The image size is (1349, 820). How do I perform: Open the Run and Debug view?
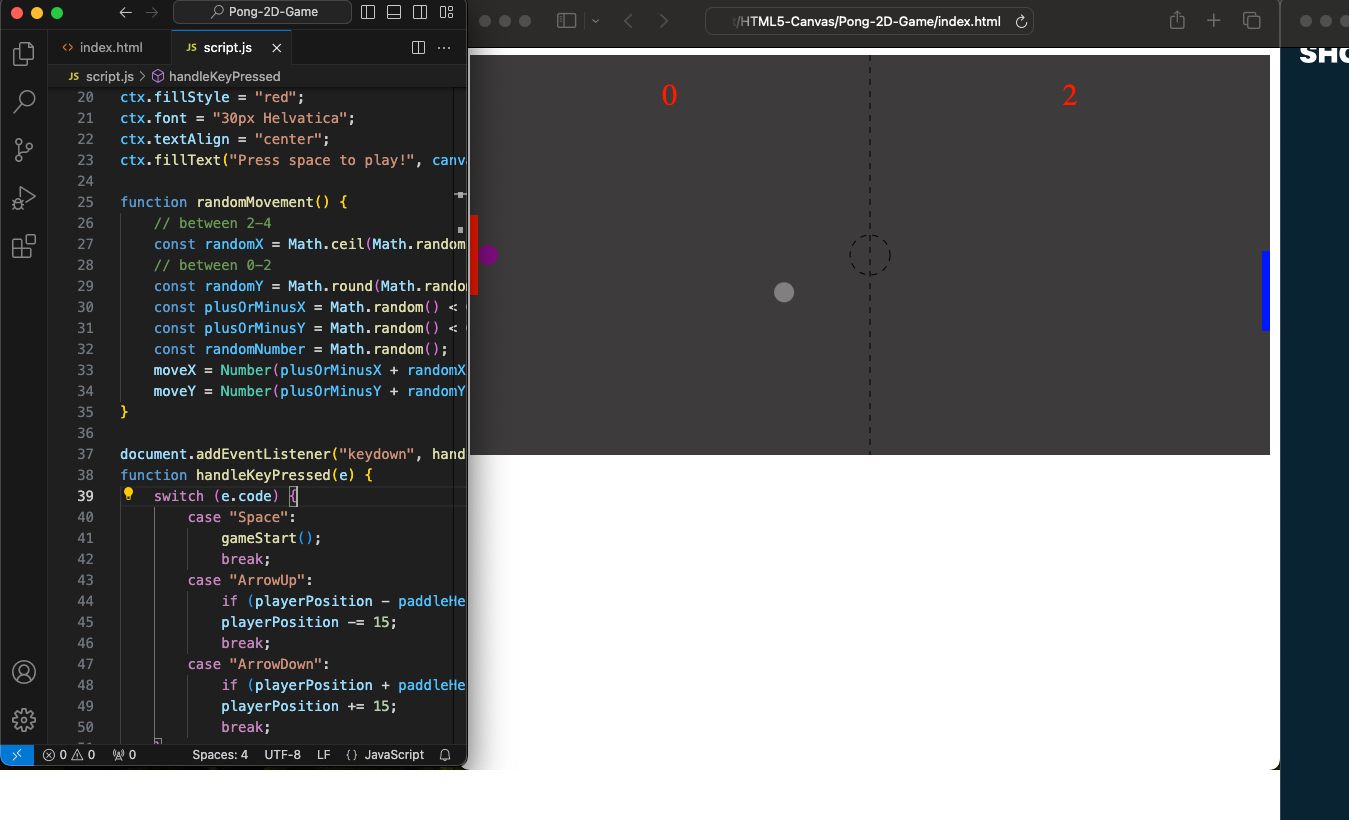pyautogui.click(x=24, y=198)
